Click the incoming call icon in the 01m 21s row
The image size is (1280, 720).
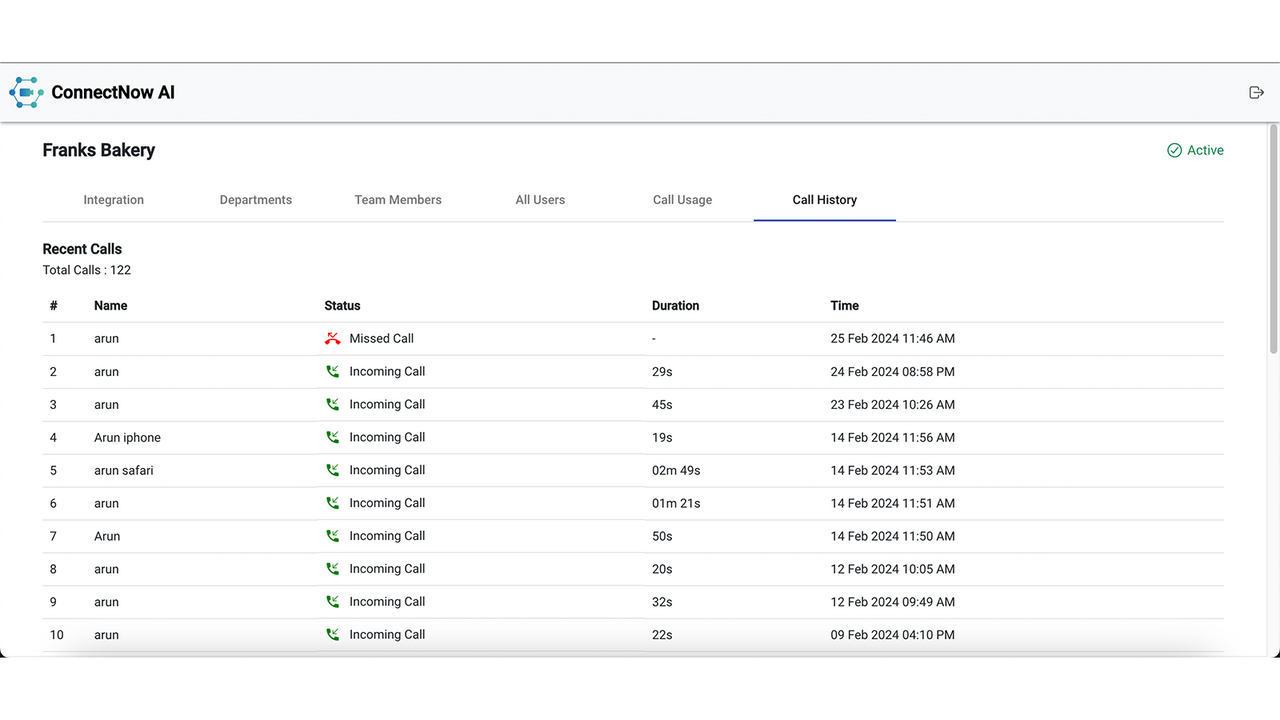point(333,503)
